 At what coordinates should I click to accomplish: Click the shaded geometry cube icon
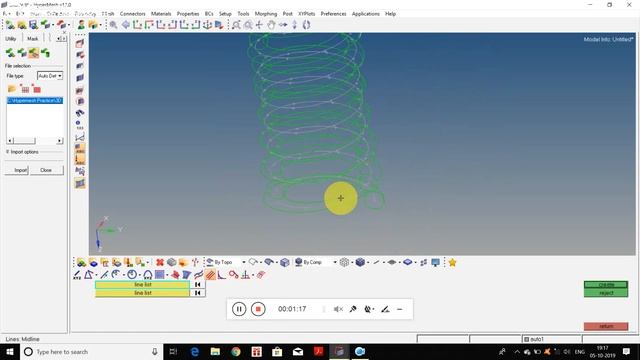(284, 262)
